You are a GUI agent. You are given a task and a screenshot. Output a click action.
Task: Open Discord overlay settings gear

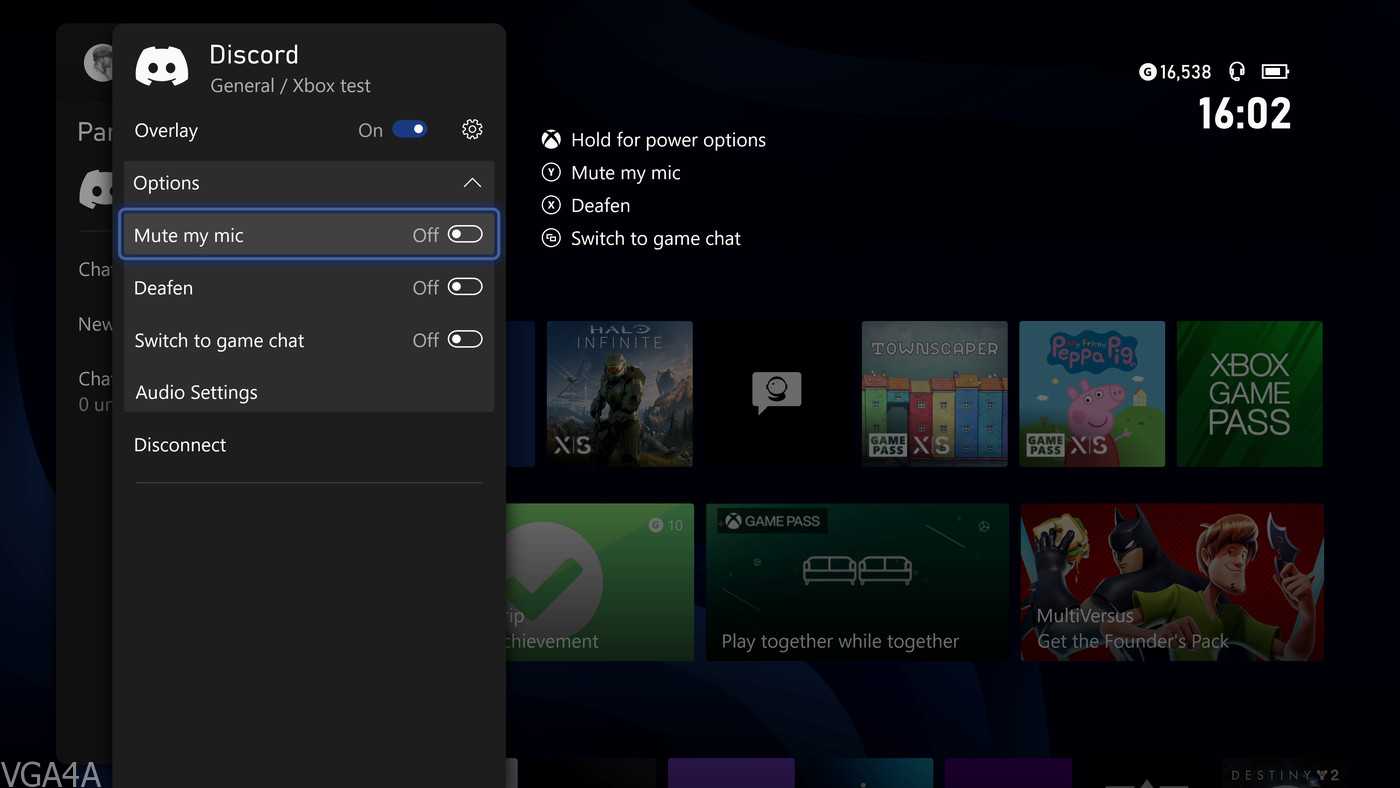(x=472, y=130)
